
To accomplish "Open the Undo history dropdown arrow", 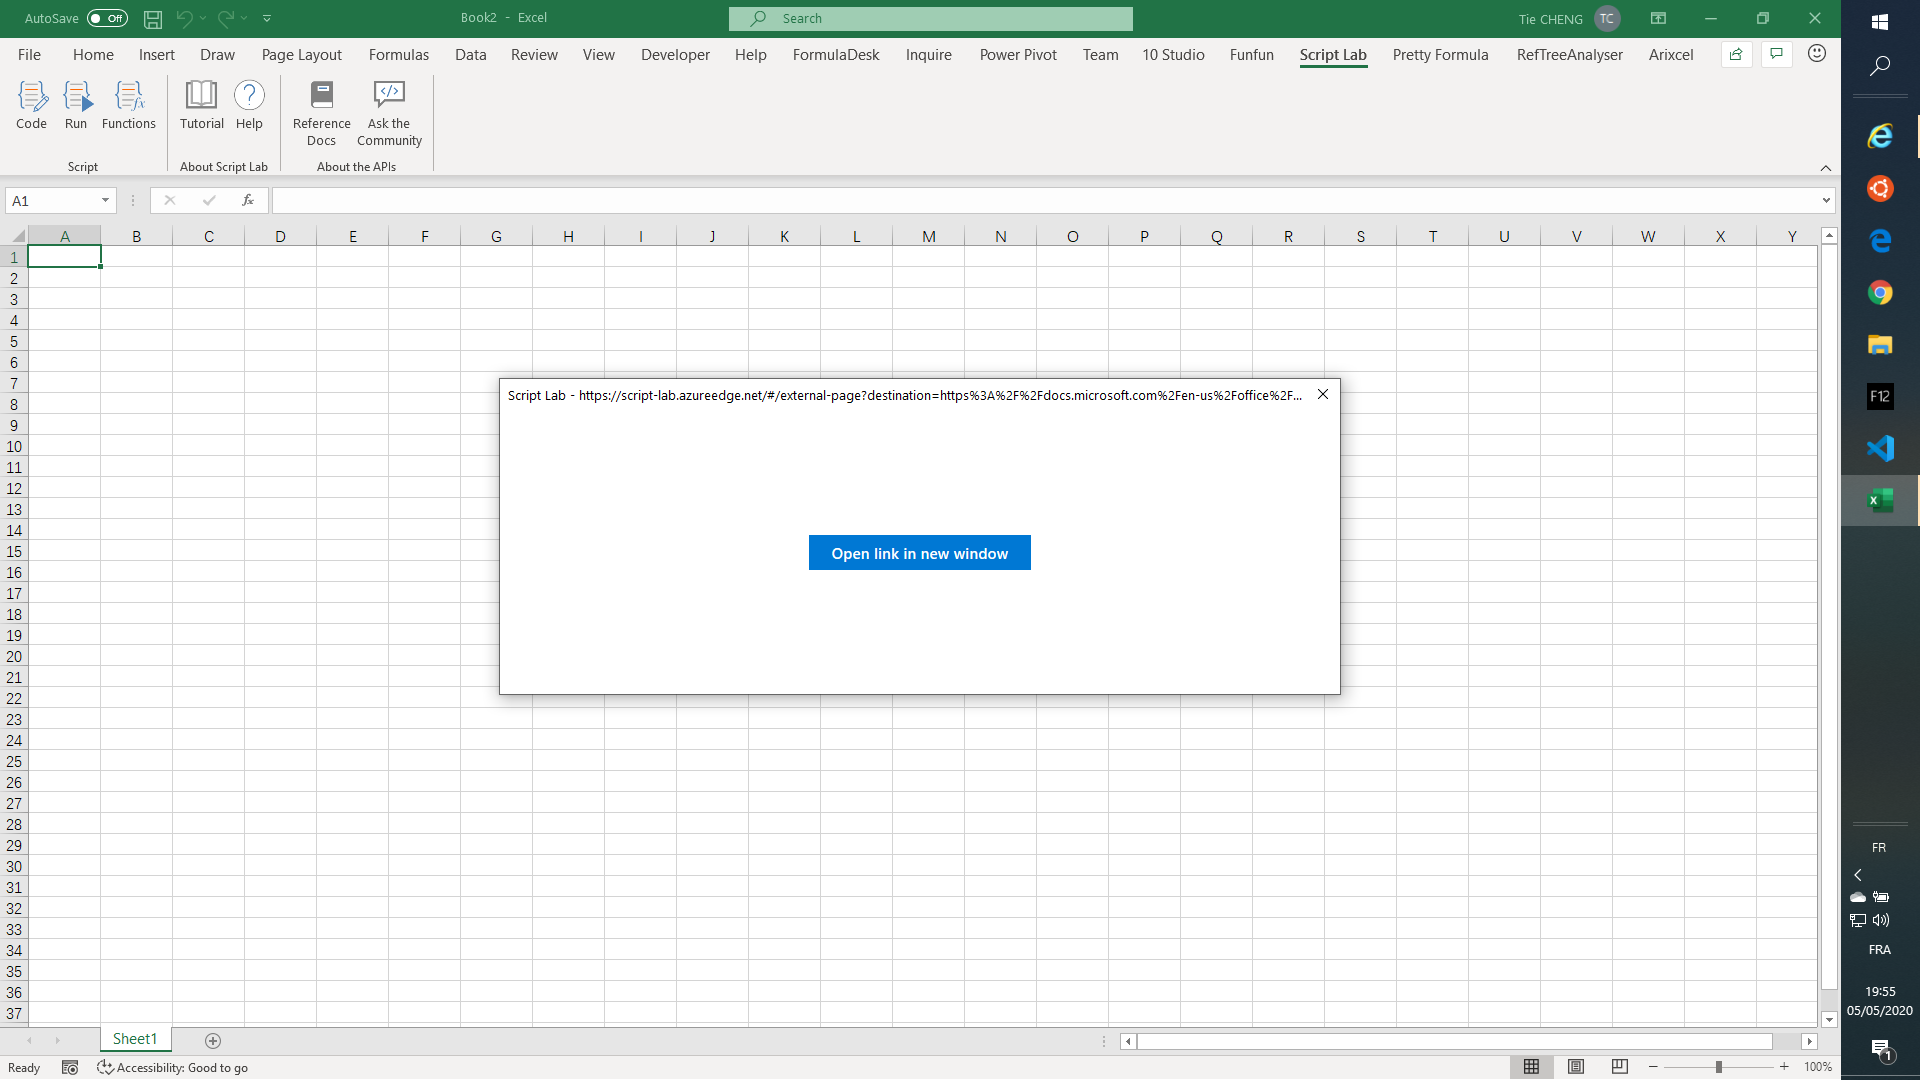I will coord(203,18).
